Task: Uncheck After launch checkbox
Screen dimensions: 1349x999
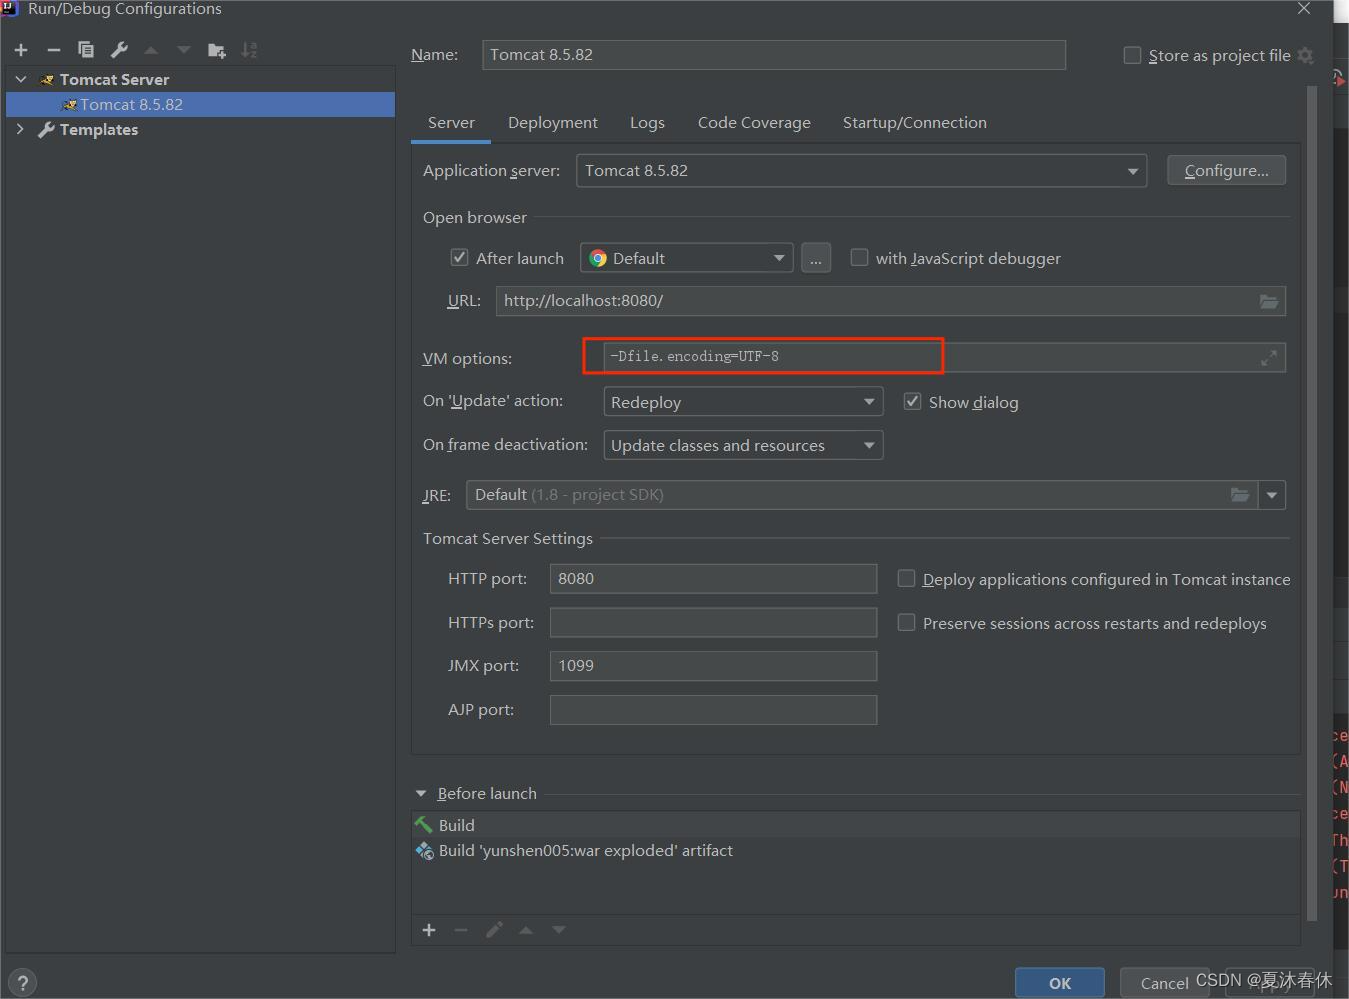Action: [459, 257]
